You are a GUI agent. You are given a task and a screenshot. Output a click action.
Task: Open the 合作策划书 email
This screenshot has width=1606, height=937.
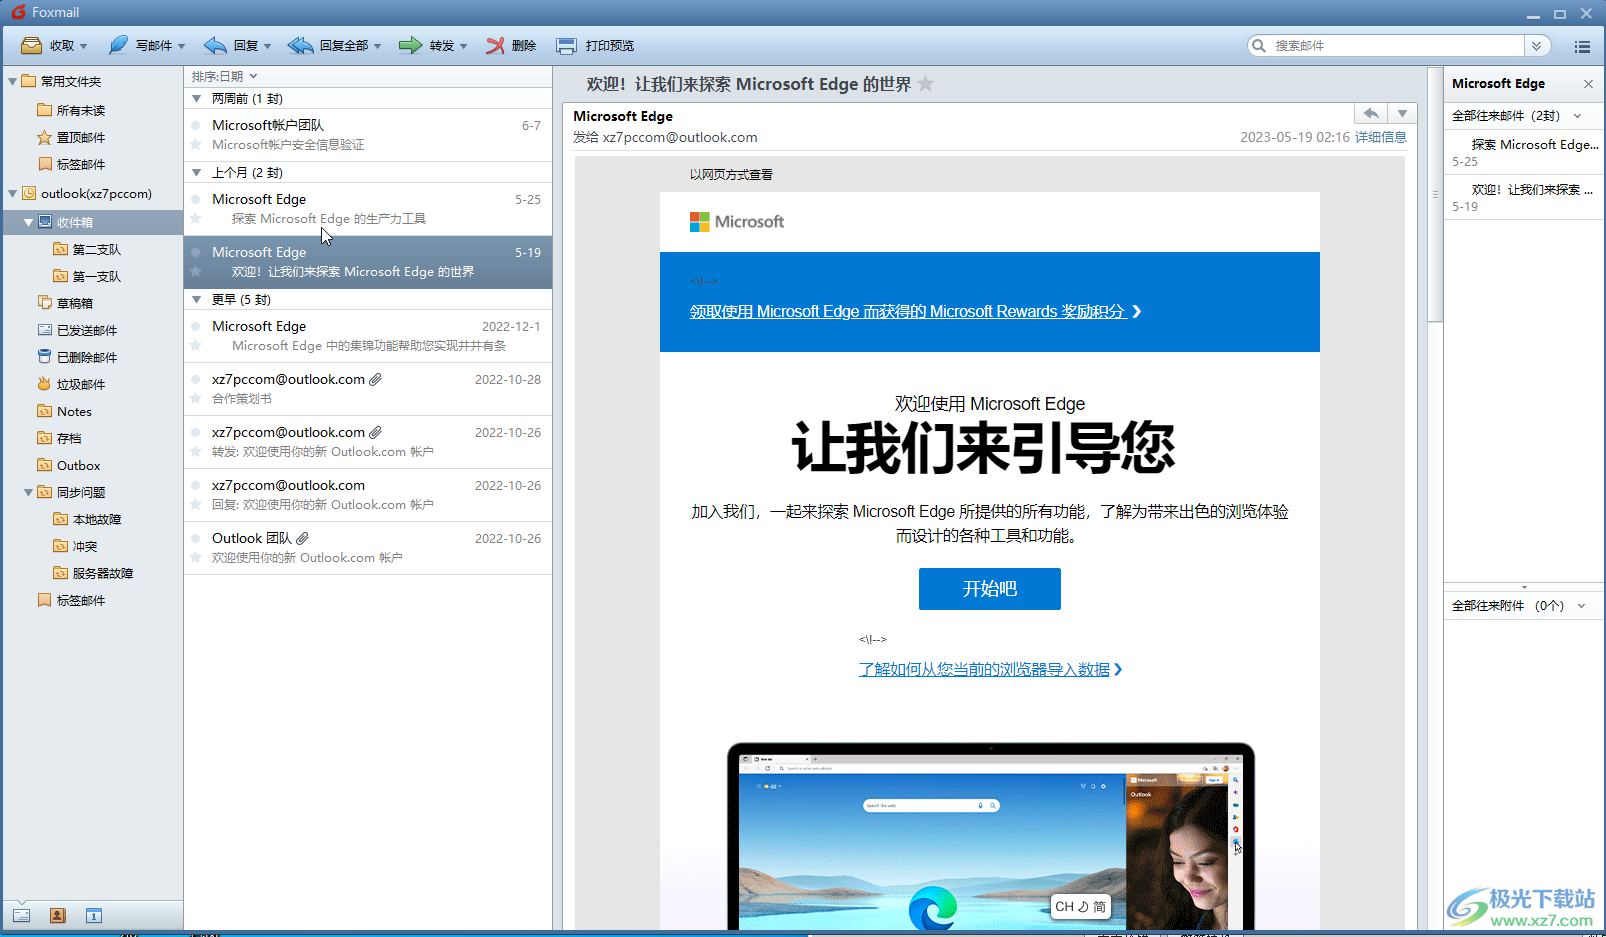368,389
